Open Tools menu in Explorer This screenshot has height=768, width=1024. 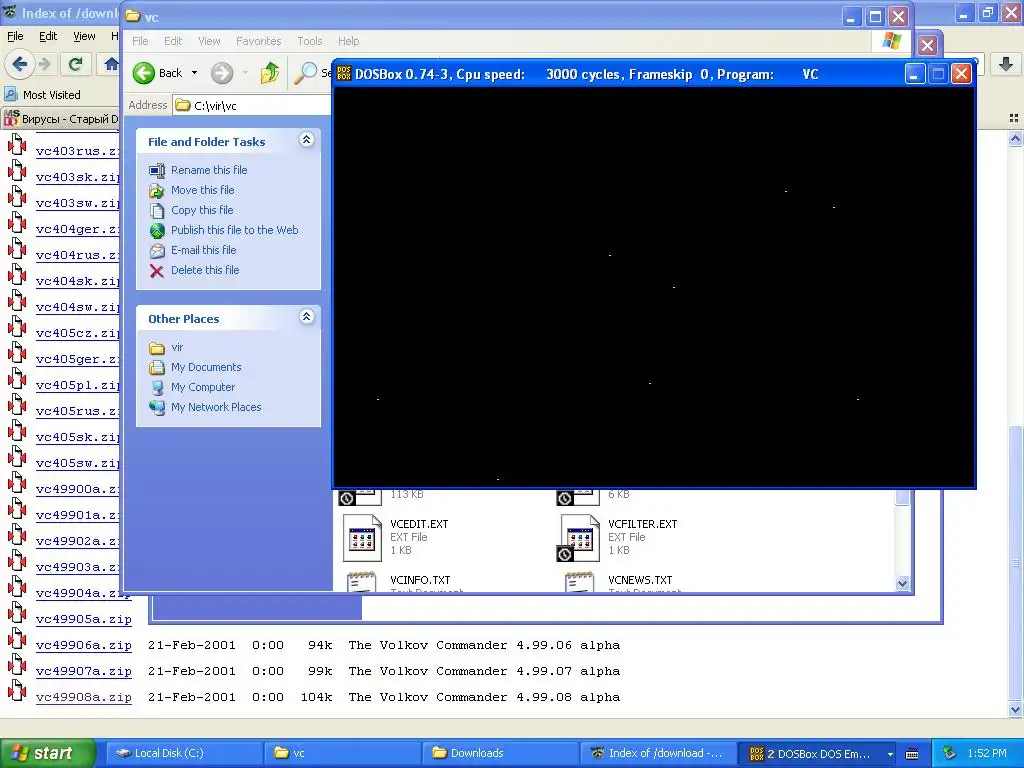click(310, 41)
